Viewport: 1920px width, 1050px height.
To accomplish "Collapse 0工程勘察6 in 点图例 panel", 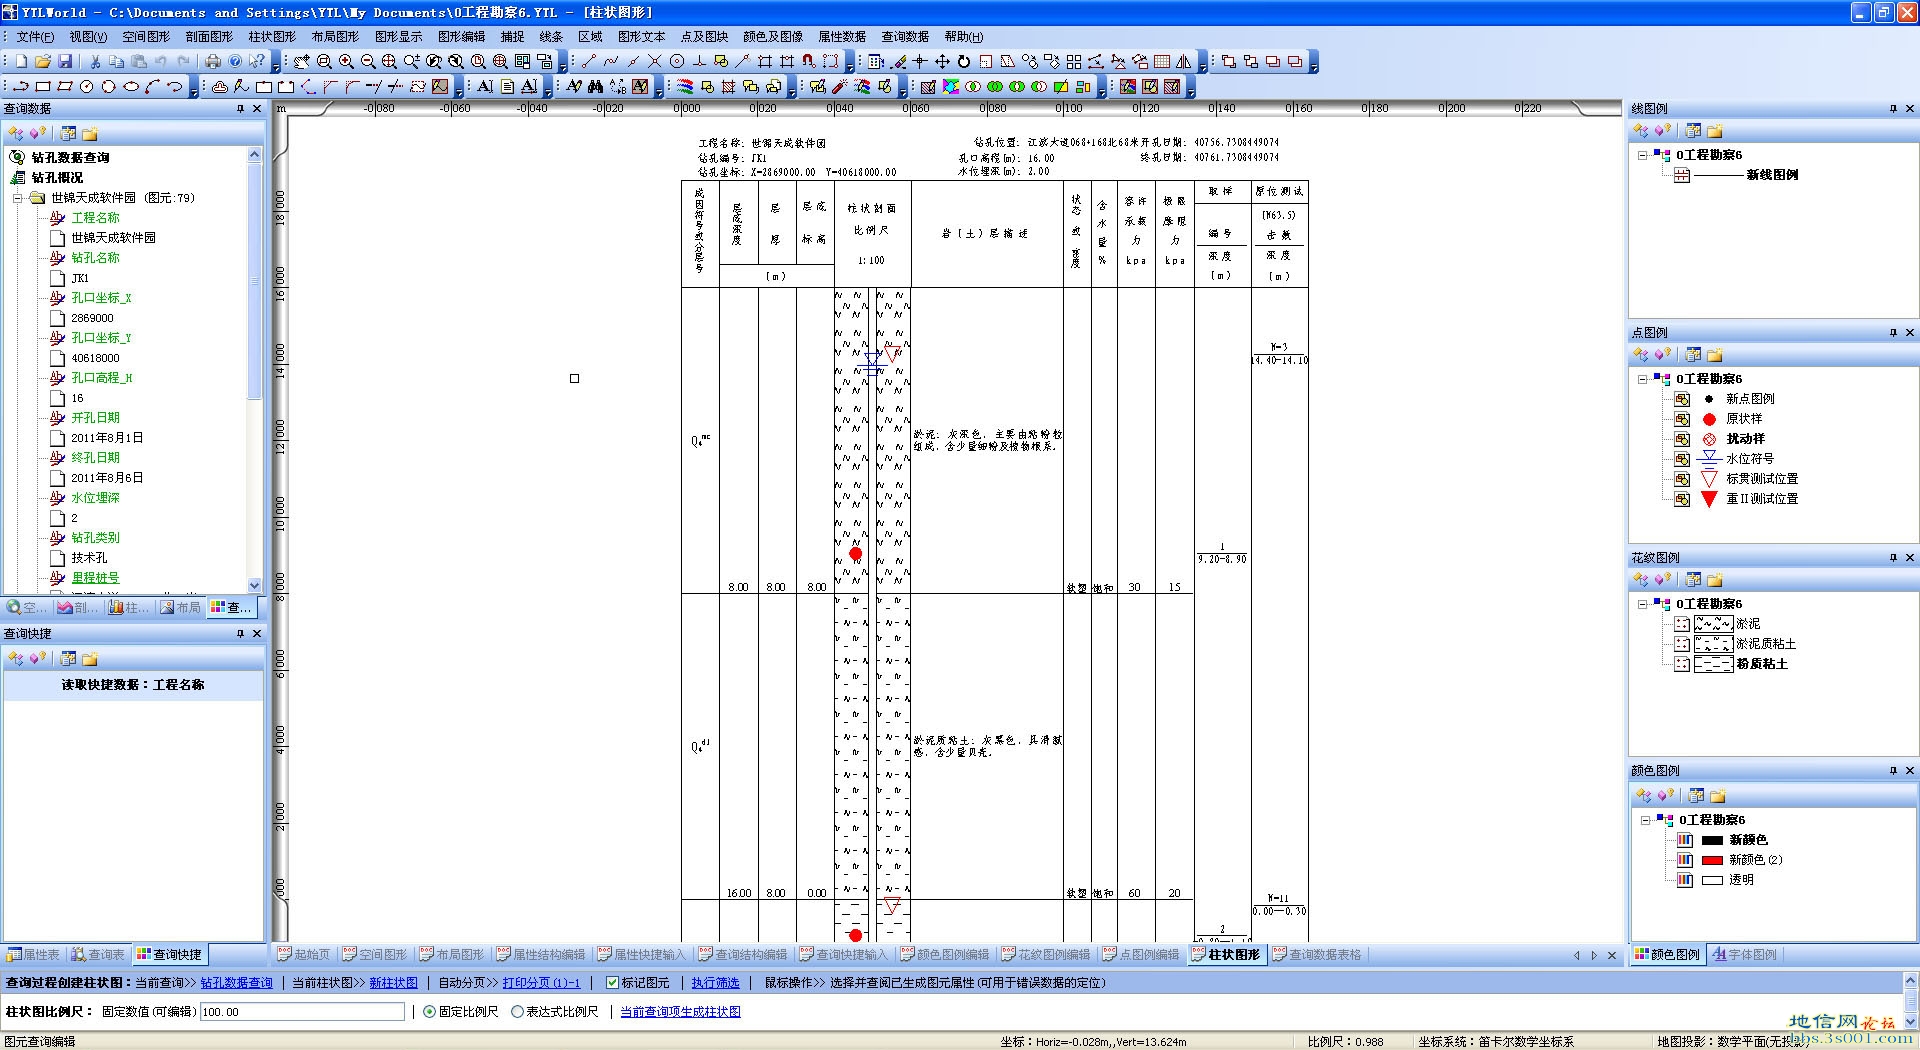I will (x=1642, y=379).
